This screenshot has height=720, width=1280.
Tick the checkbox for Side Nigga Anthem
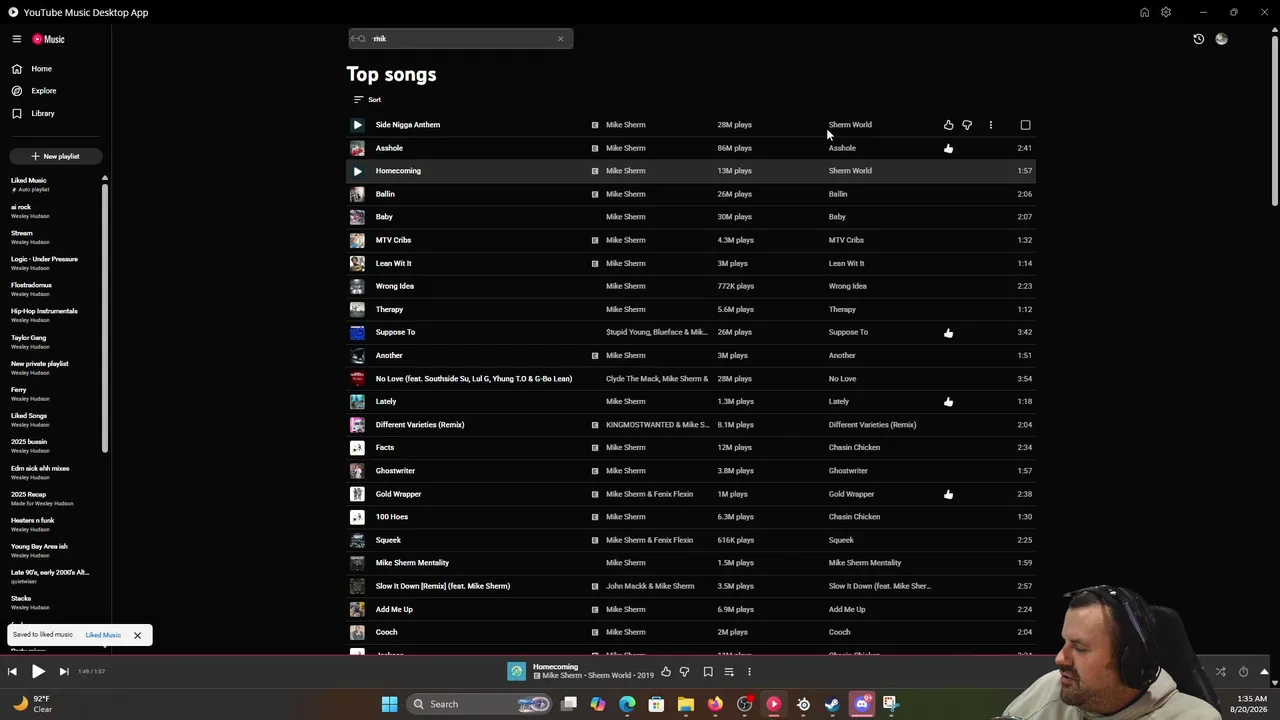(1025, 125)
